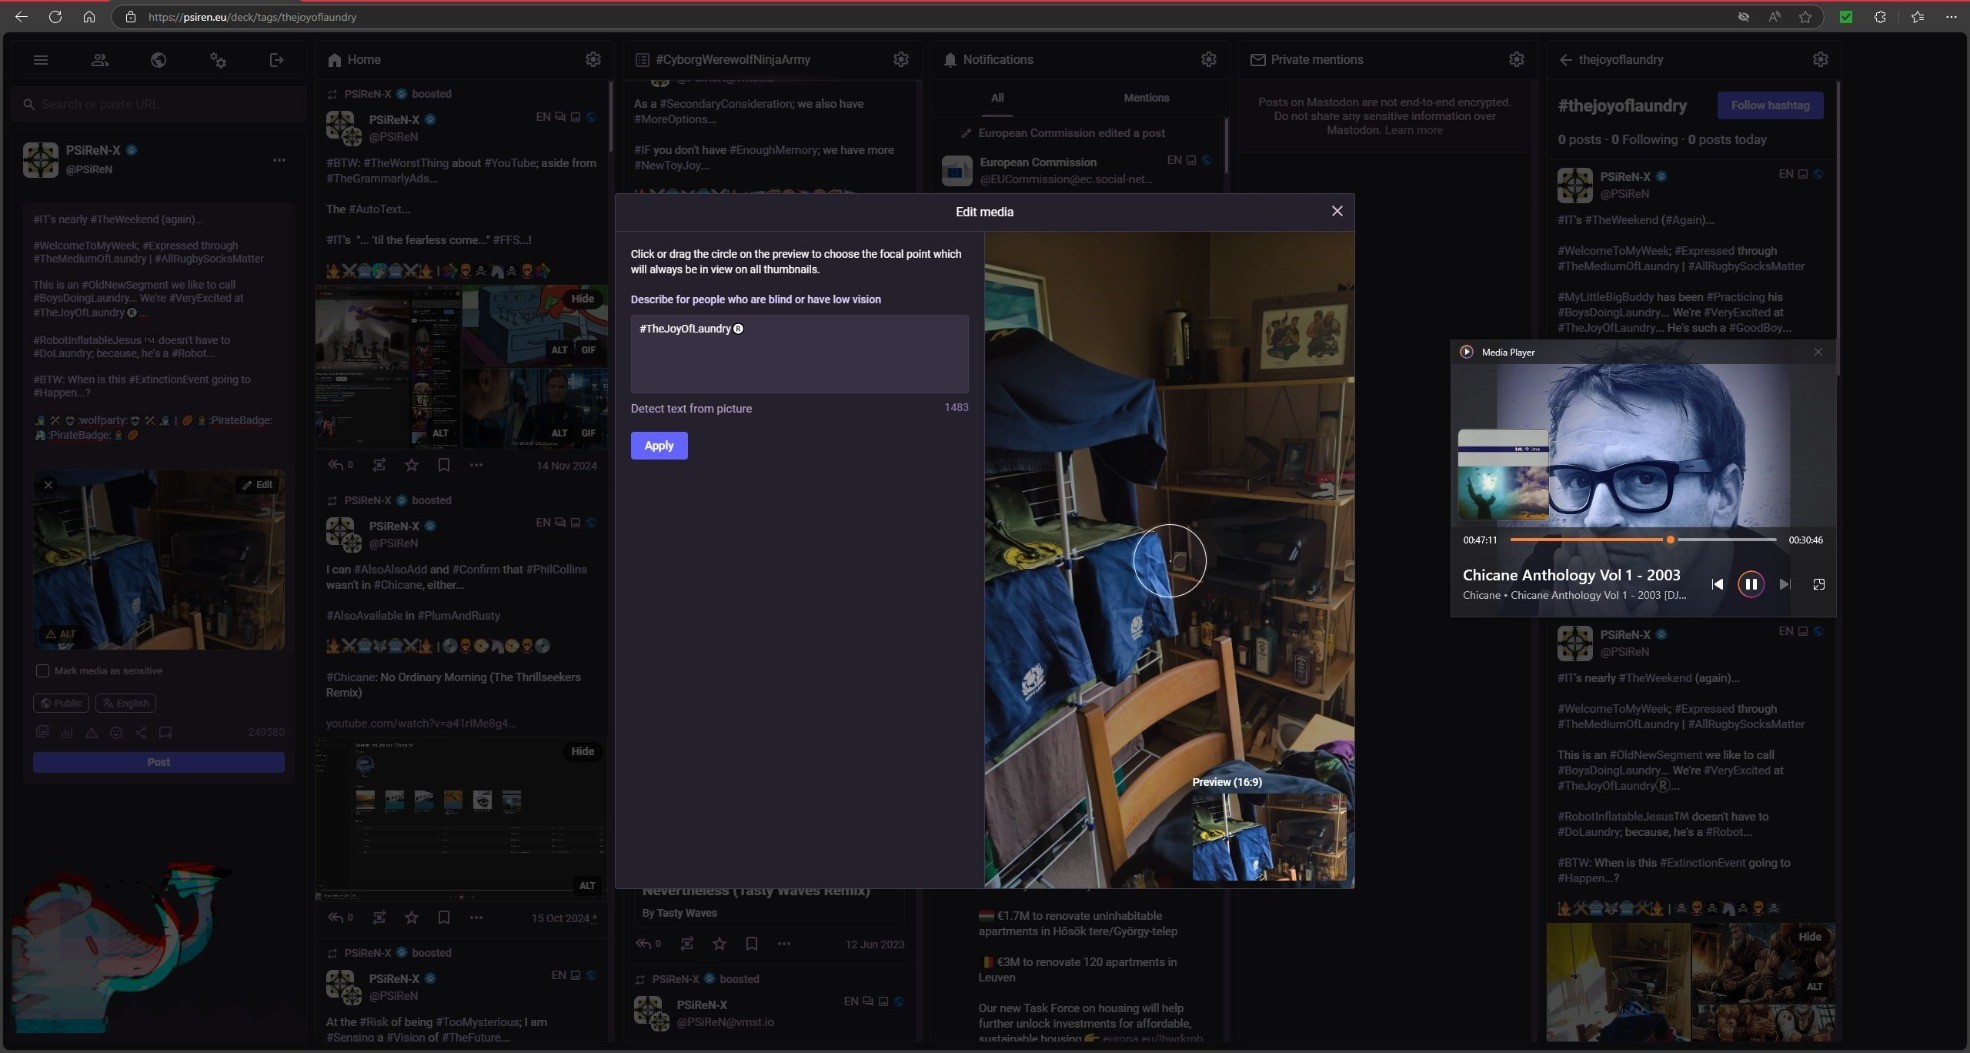This screenshot has width=1970, height=1053.
Task: Click the media description text area
Action: pos(800,354)
